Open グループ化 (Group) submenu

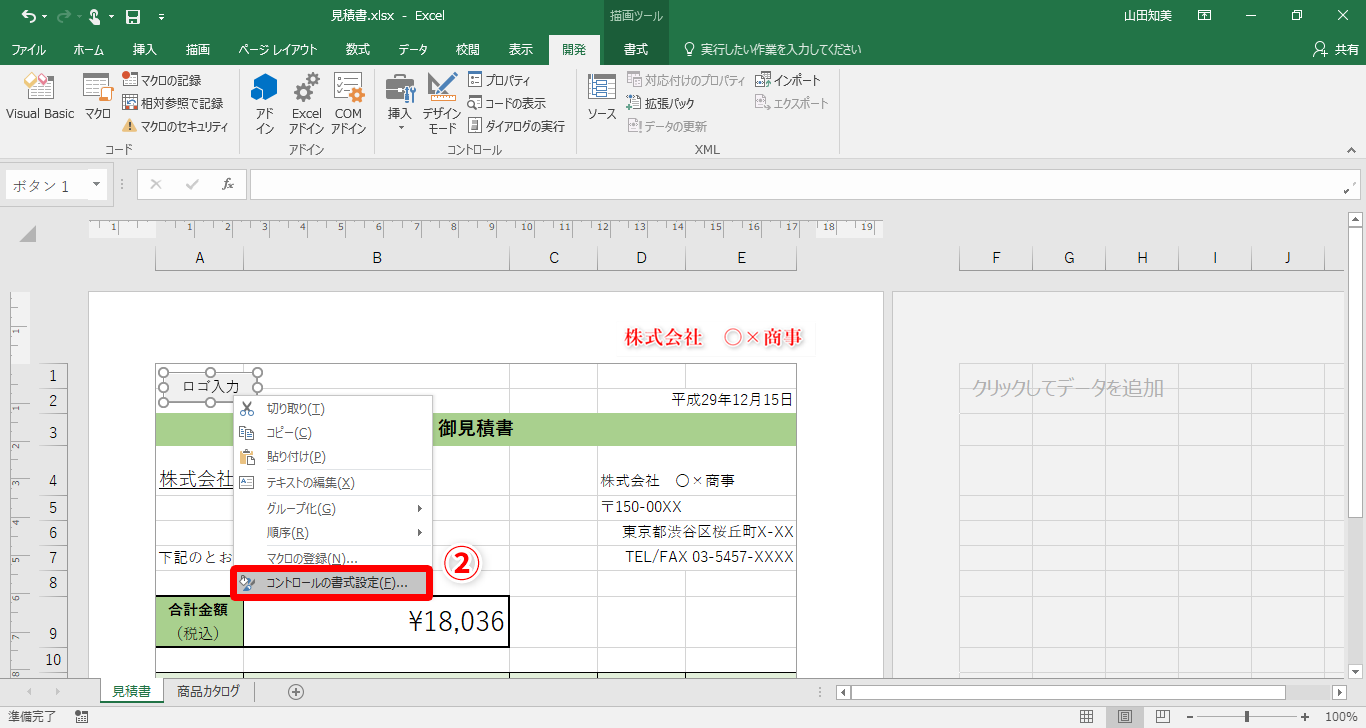click(x=332, y=508)
